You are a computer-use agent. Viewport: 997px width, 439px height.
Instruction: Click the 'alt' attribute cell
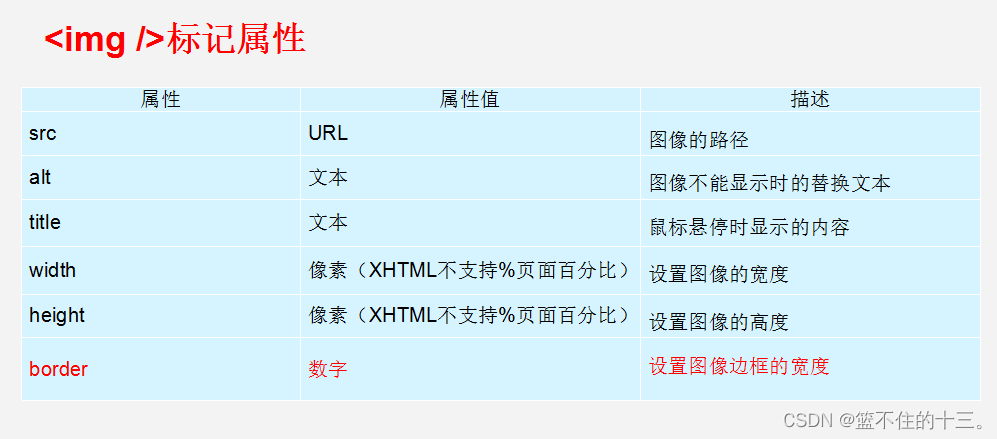tap(161, 178)
